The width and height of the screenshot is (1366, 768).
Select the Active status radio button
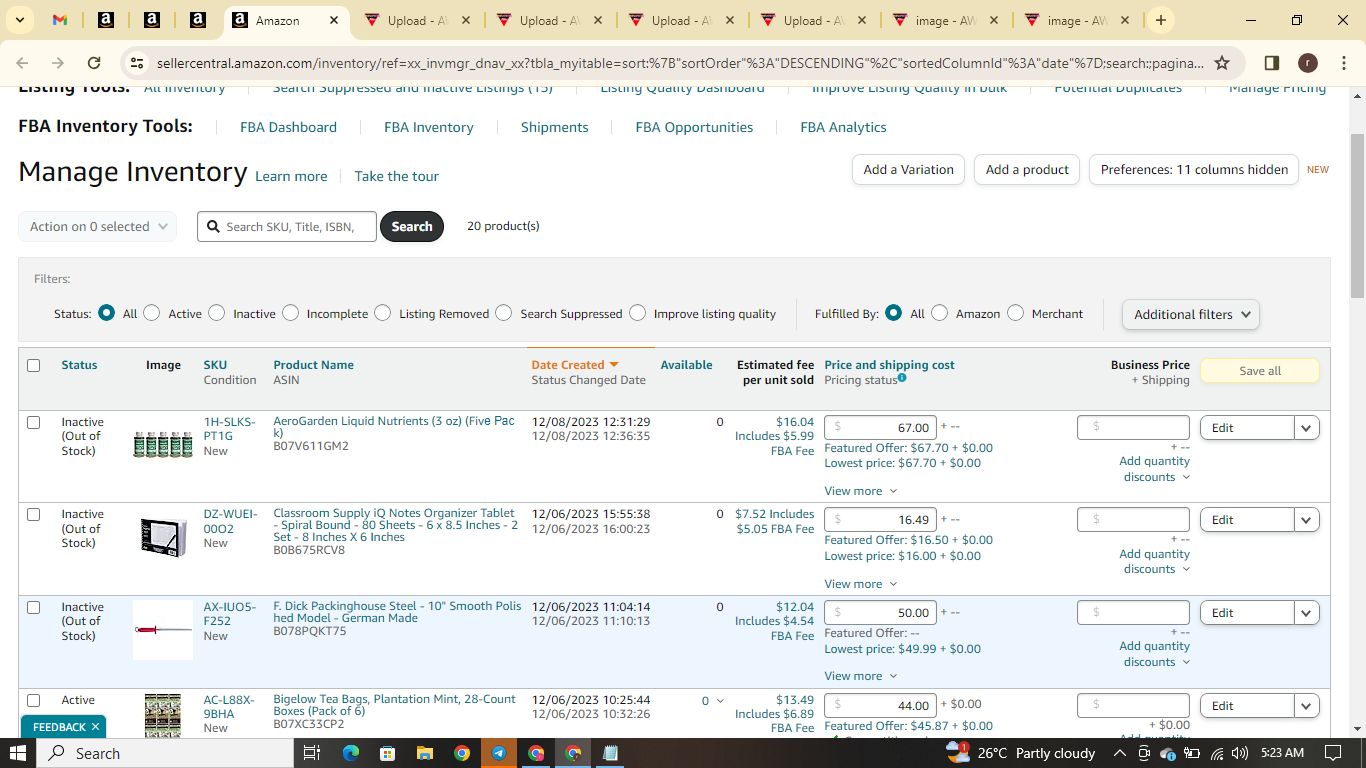(x=152, y=313)
